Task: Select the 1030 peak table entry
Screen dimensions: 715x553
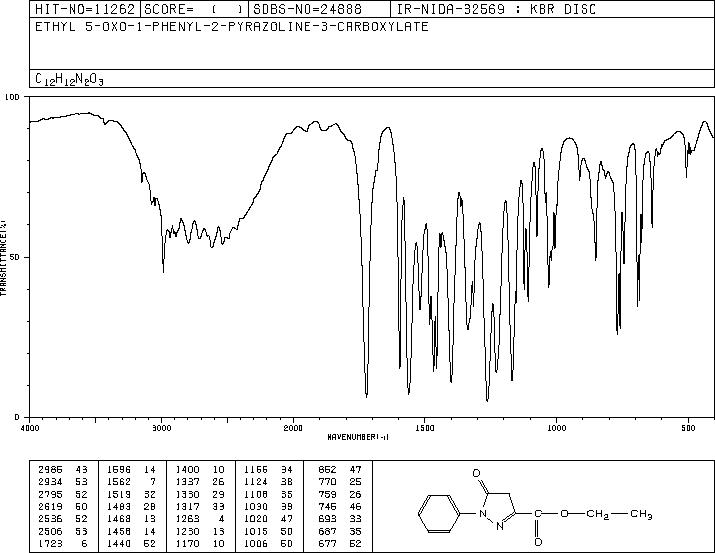Action: coord(269,506)
